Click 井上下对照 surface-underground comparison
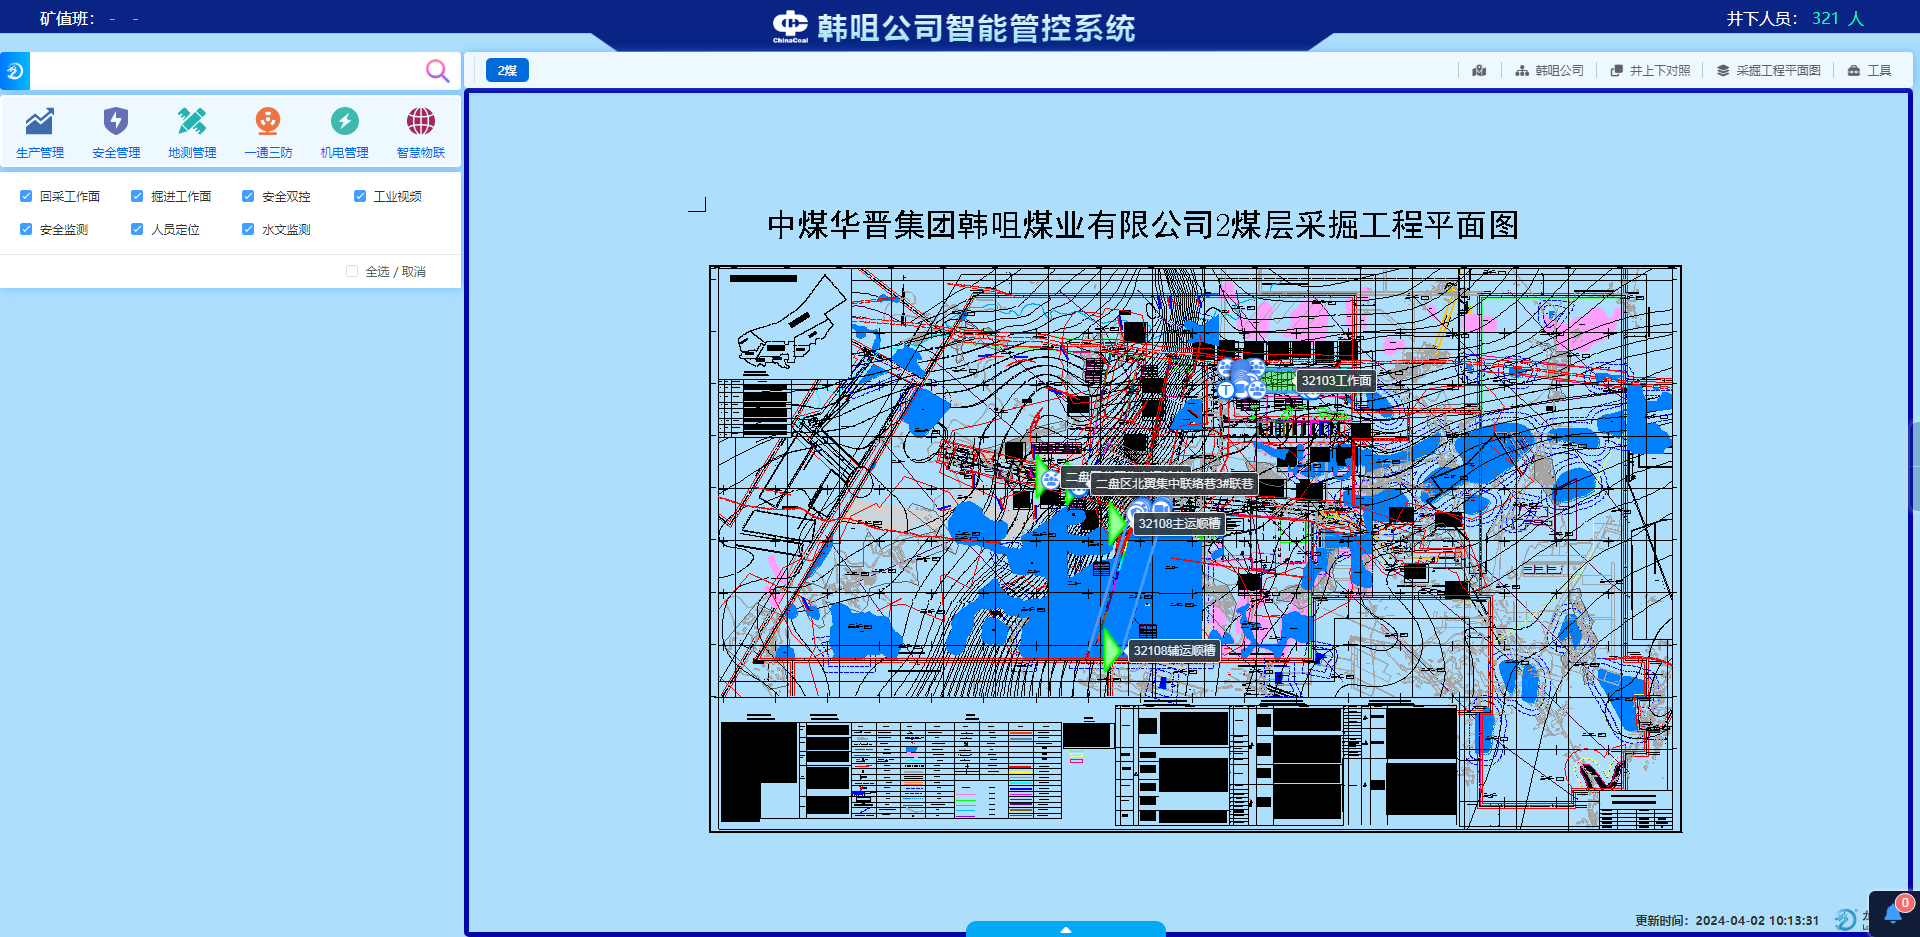Image resolution: width=1920 pixels, height=937 pixels. (1650, 70)
